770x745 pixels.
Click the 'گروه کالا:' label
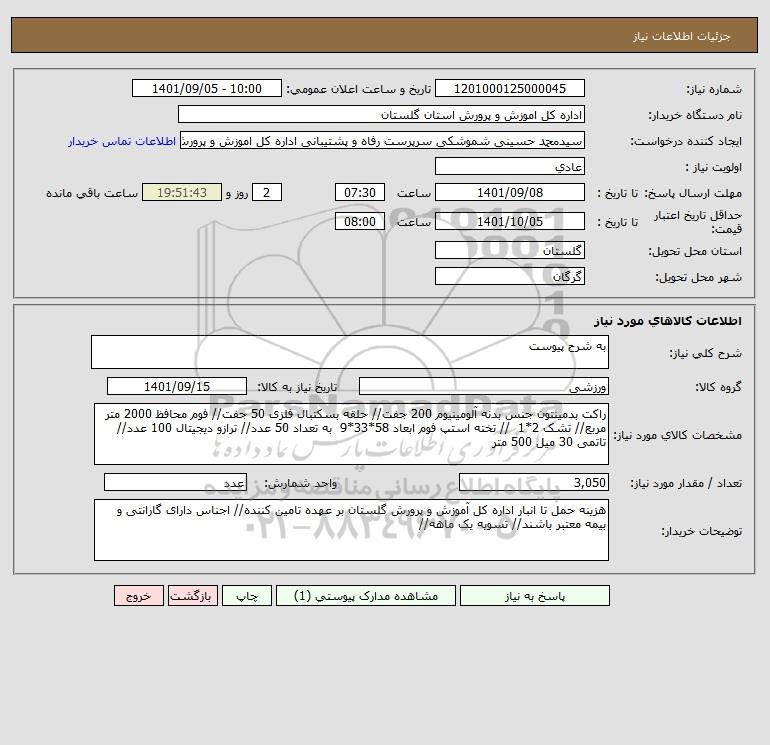tap(718, 387)
